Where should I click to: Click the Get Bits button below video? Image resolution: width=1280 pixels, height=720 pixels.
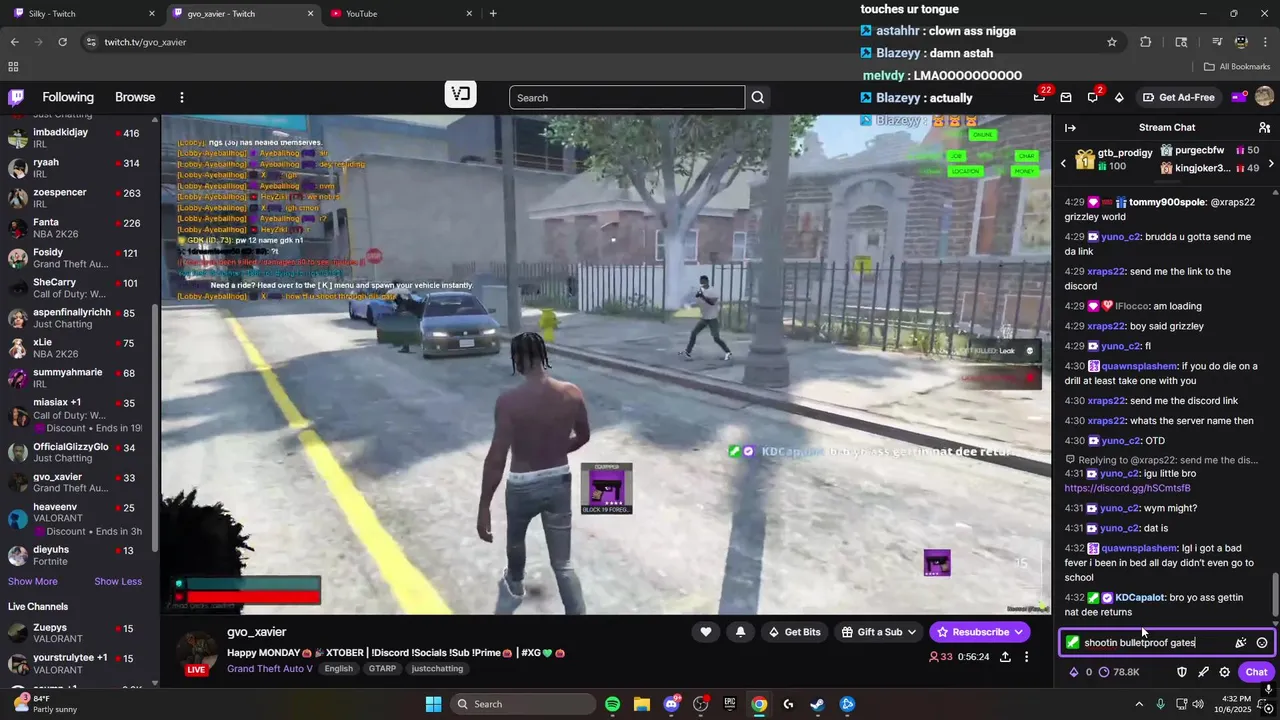click(x=795, y=632)
